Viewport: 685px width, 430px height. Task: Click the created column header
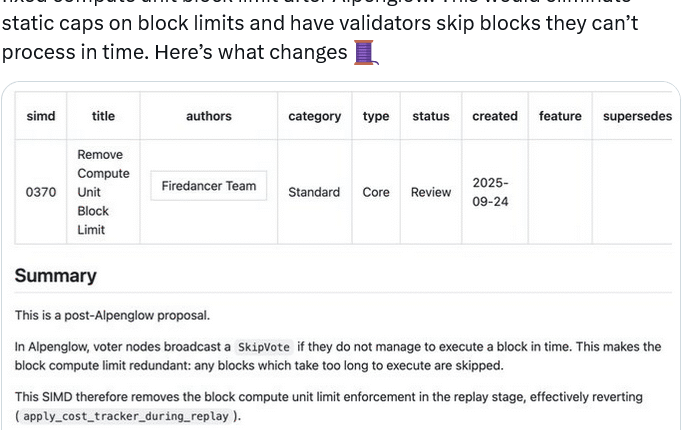(x=495, y=116)
